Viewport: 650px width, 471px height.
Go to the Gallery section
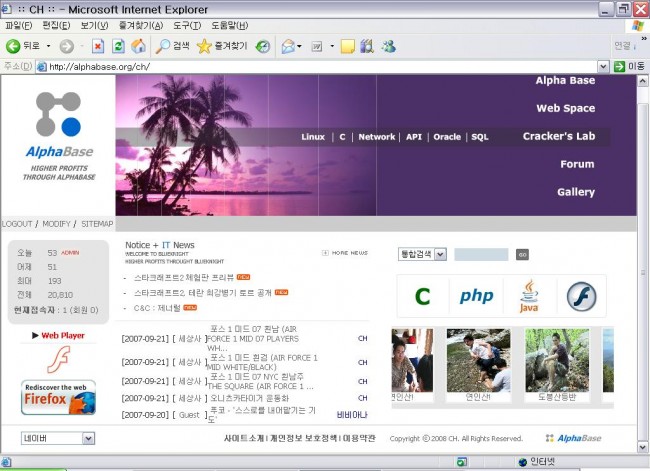pyautogui.click(x=576, y=192)
